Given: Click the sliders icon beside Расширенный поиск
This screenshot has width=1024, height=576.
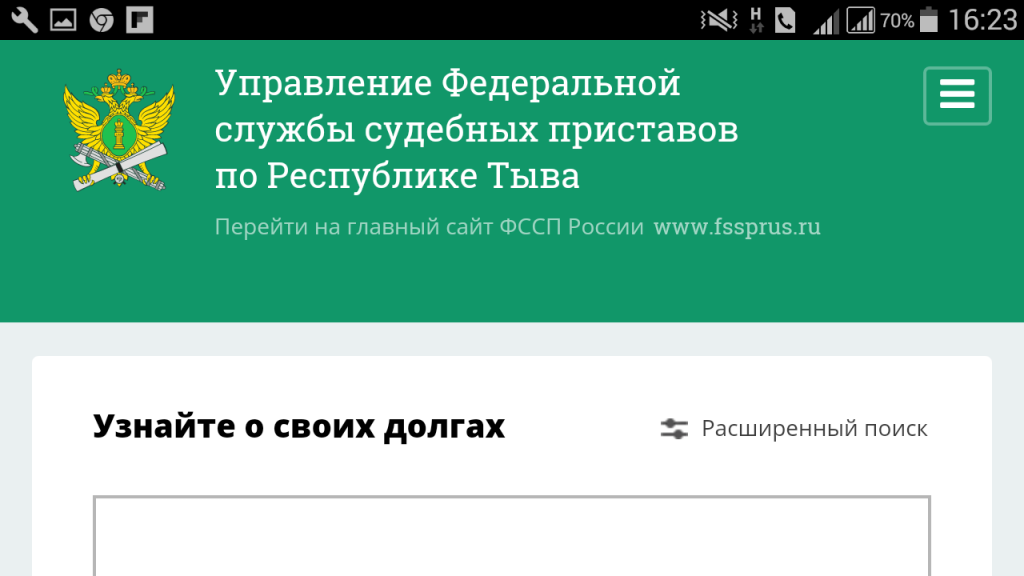Looking at the screenshot, I should pos(674,428).
